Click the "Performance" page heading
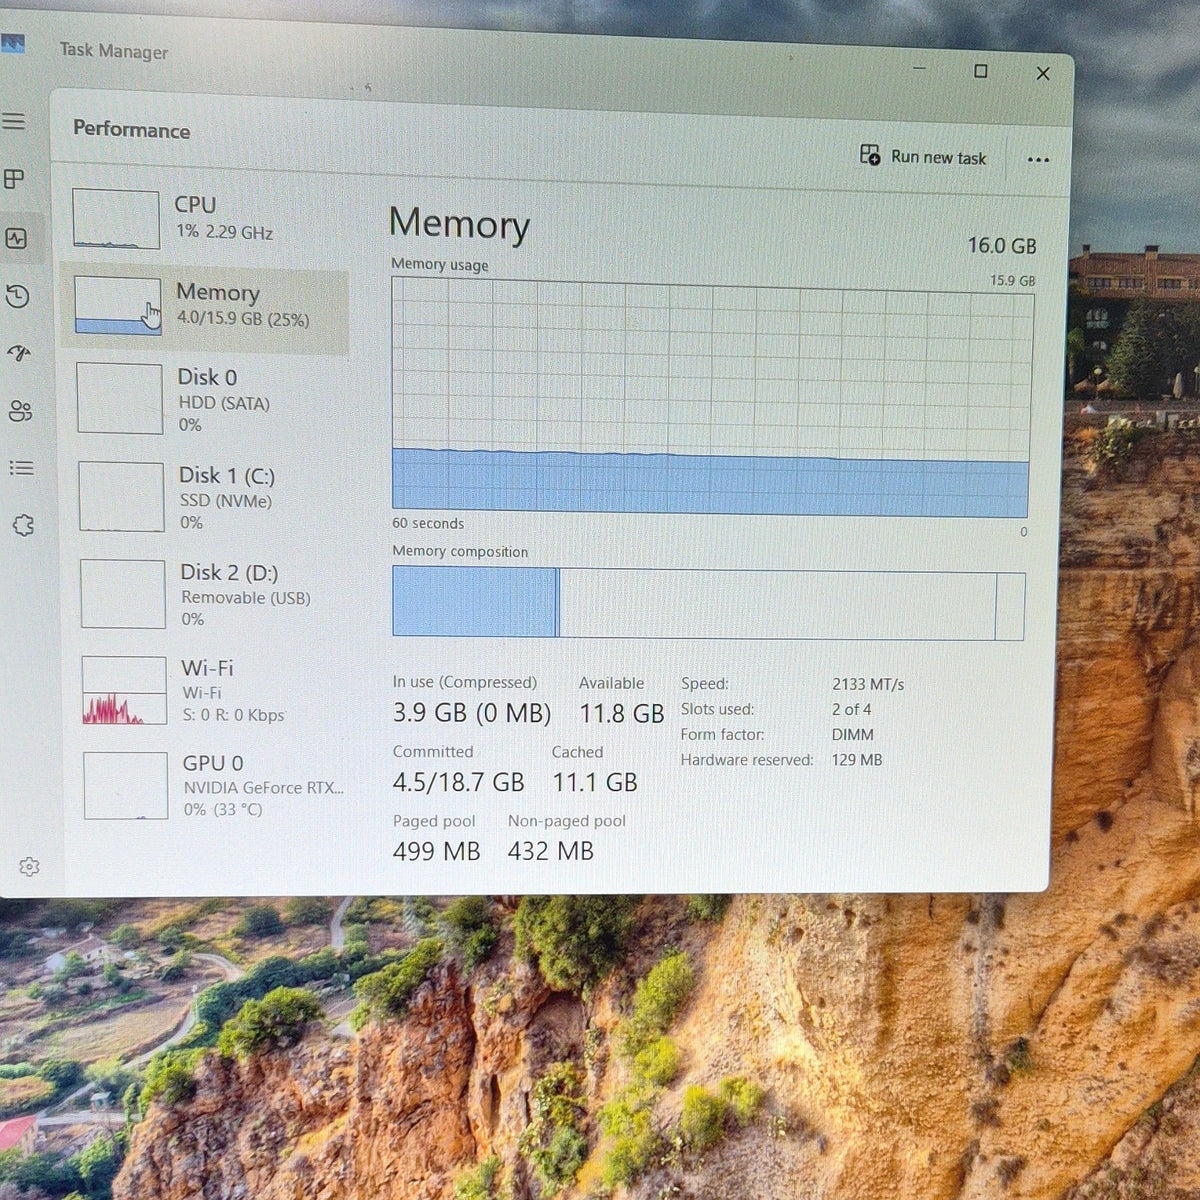This screenshot has height=1200, width=1200. click(131, 130)
